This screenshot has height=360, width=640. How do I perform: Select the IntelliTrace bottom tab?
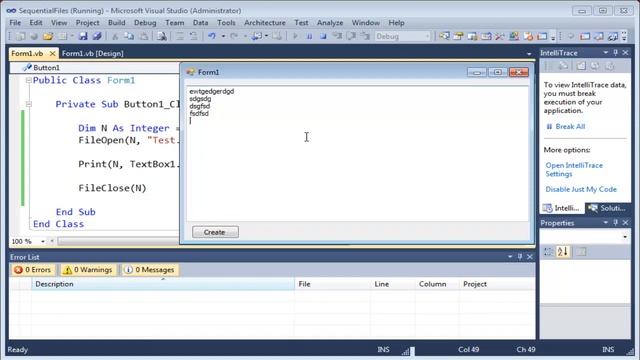tap(562, 208)
